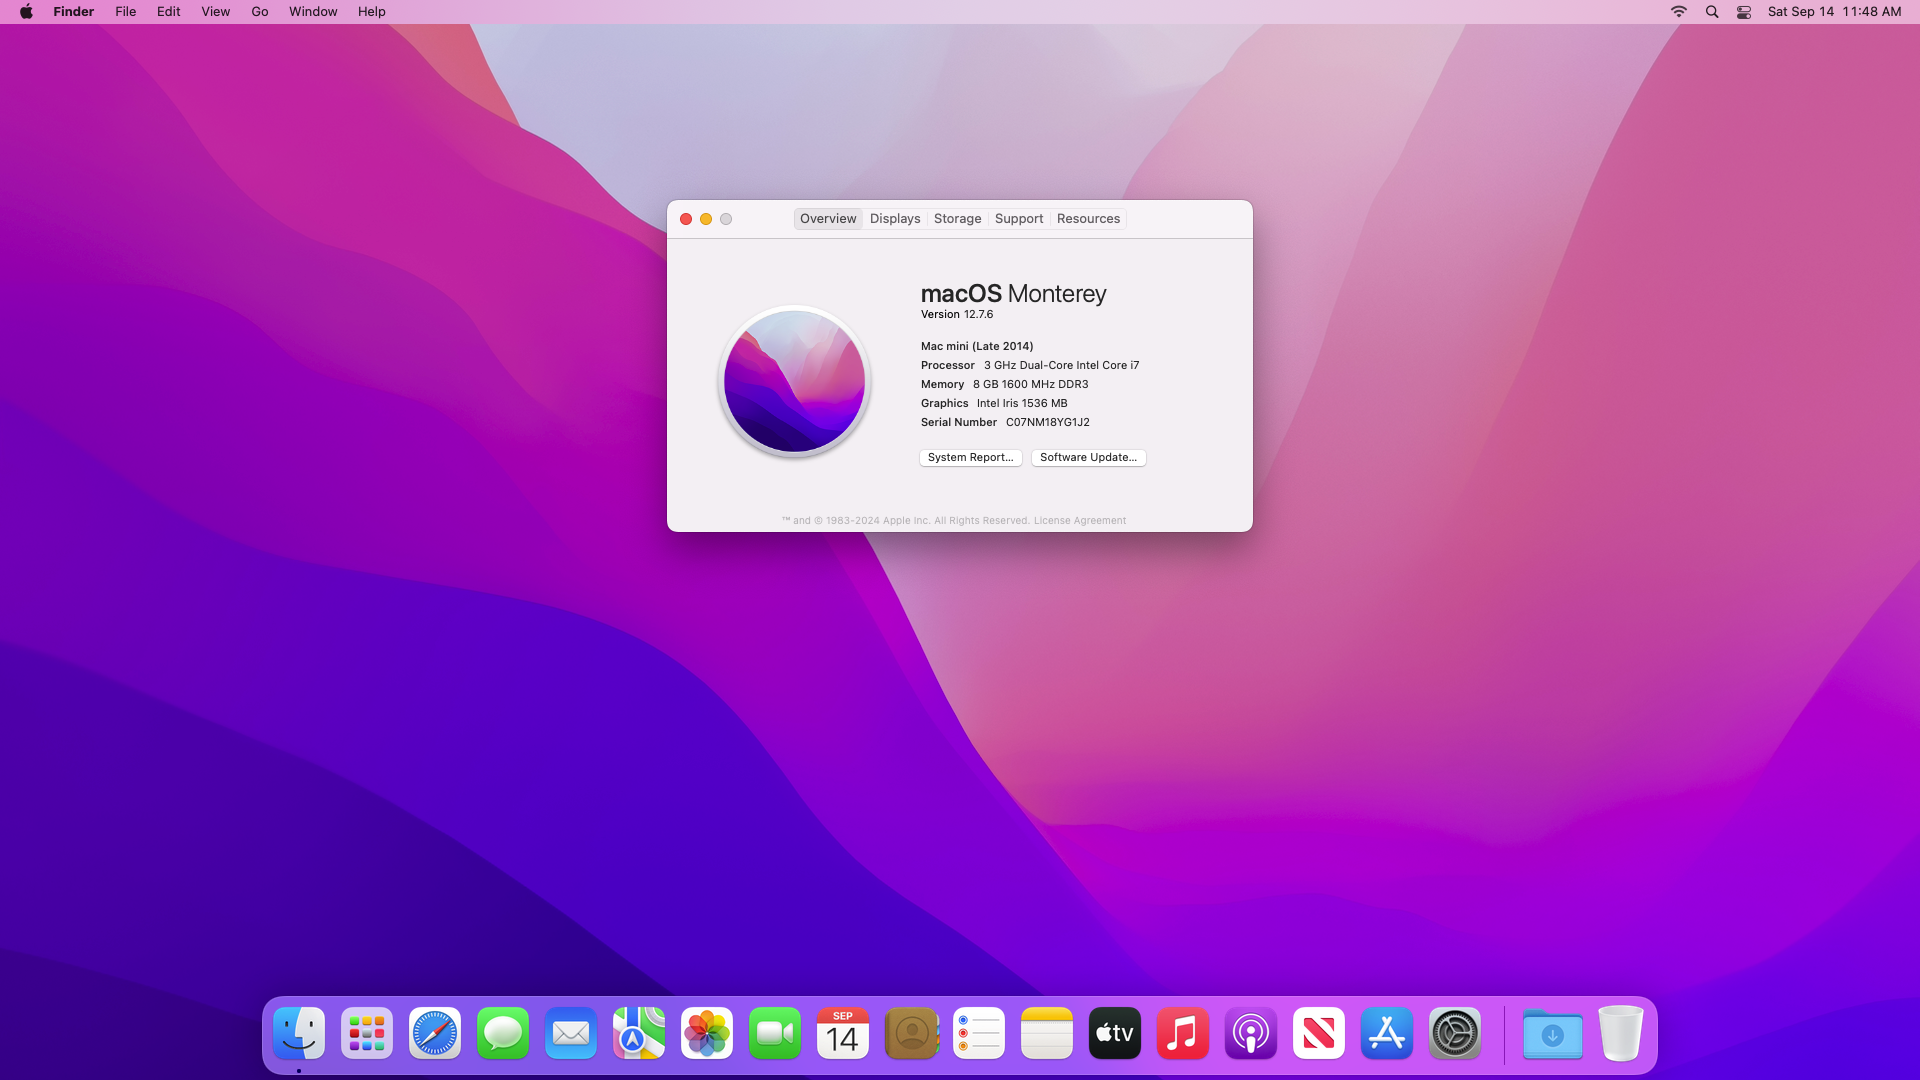Open Spotlight search magnifier icon
Screen dimensions: 1920x1080
[x=1712, y=12]
